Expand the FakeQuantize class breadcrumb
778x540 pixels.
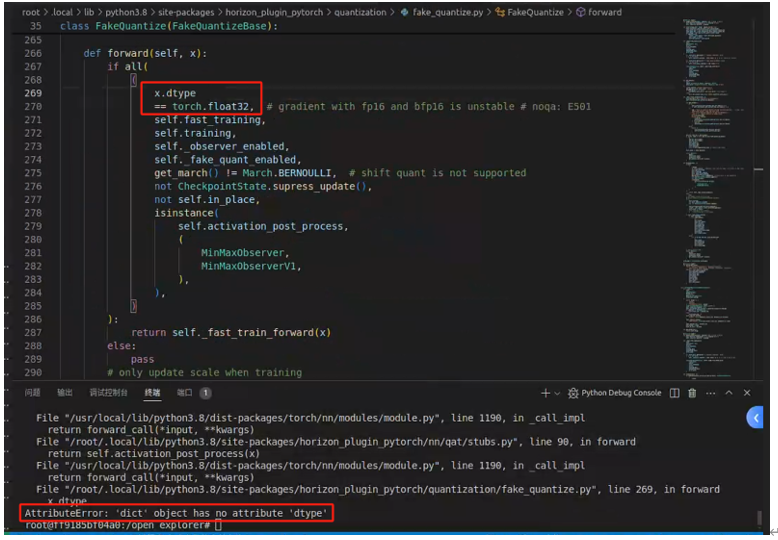[536, 12]
